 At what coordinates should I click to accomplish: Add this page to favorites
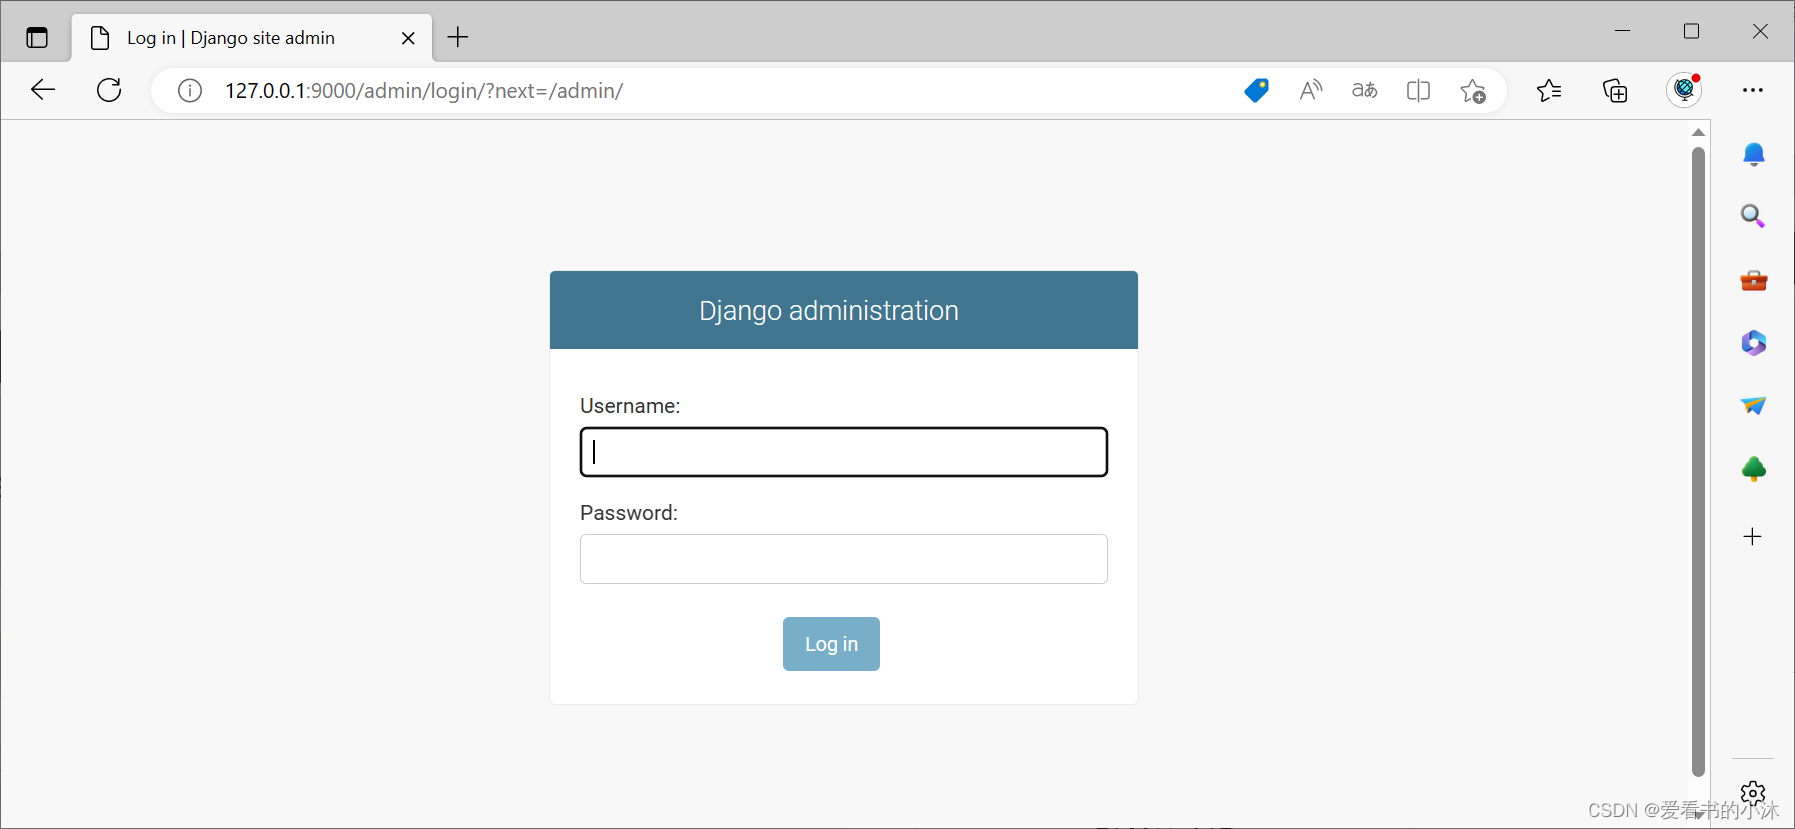coord(1473,91)
